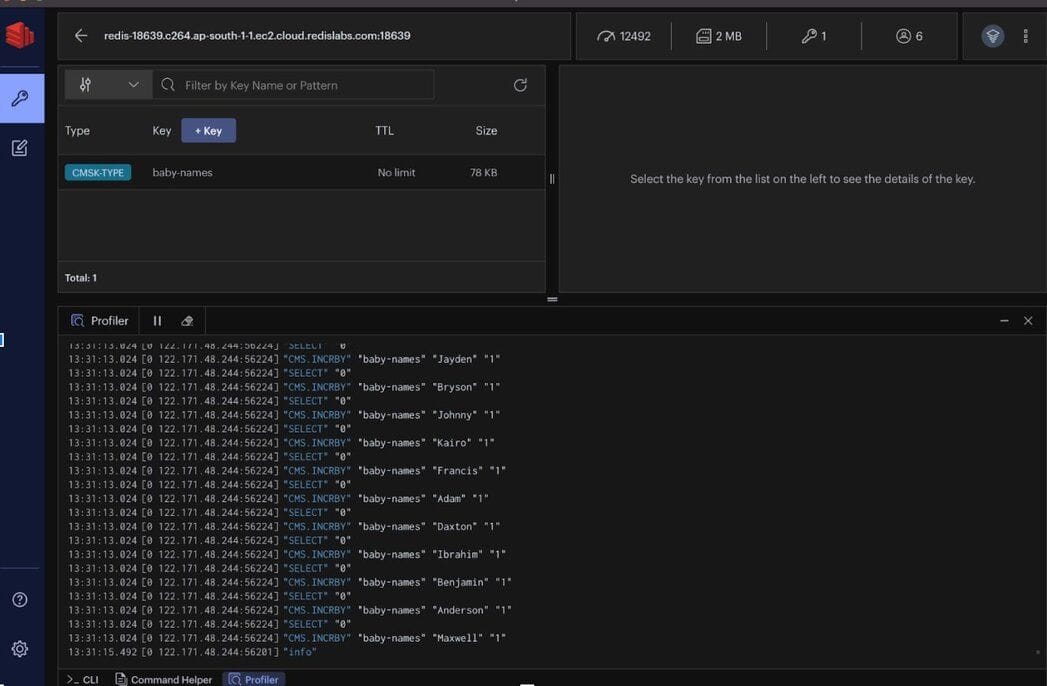This screenshot has height=686, width=1047.
Task: Open Settings from the sidebar gear icon
Action: (x=21, y=649)
